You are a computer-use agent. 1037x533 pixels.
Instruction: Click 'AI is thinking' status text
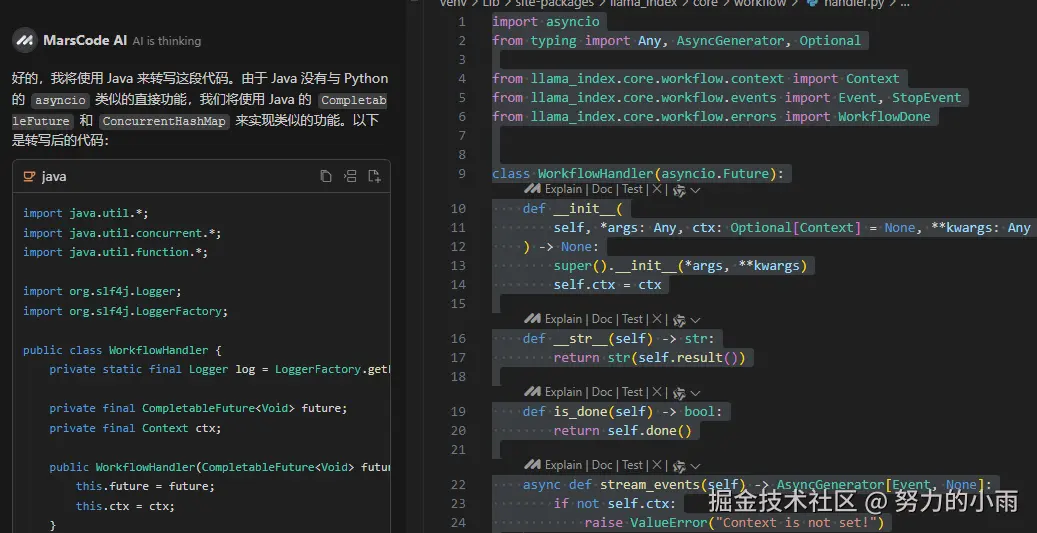pyautogui.click(x=167, y=41)
